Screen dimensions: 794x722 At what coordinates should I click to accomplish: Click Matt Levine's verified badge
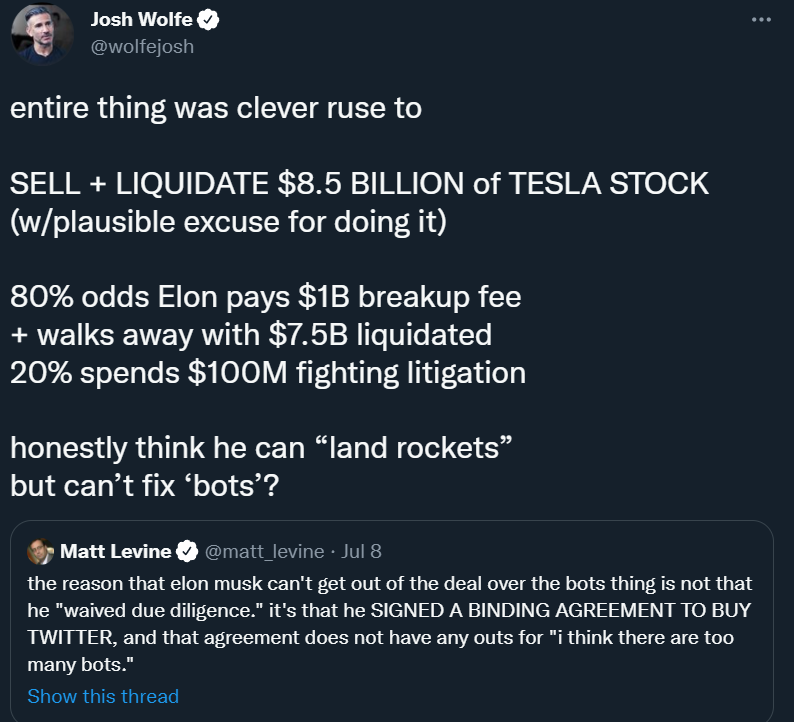[x=186, y=551]
